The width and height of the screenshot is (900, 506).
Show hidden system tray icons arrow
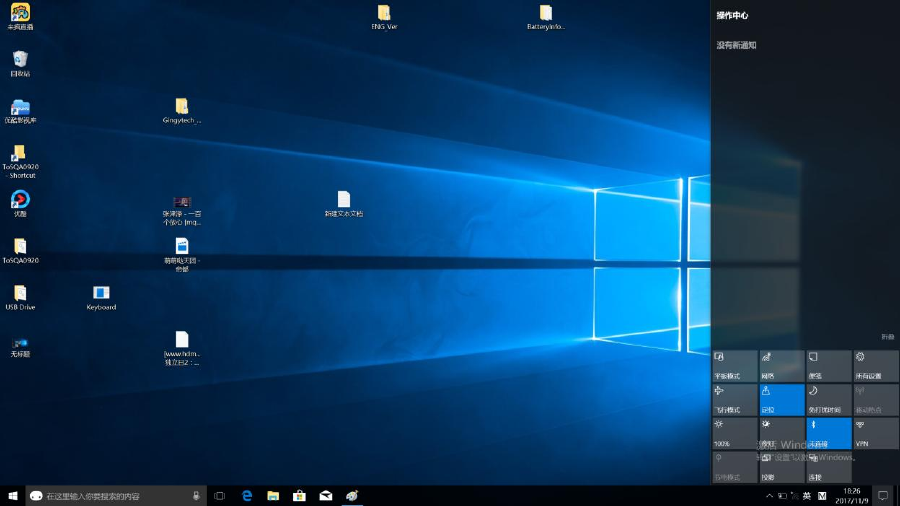point(769,496)
